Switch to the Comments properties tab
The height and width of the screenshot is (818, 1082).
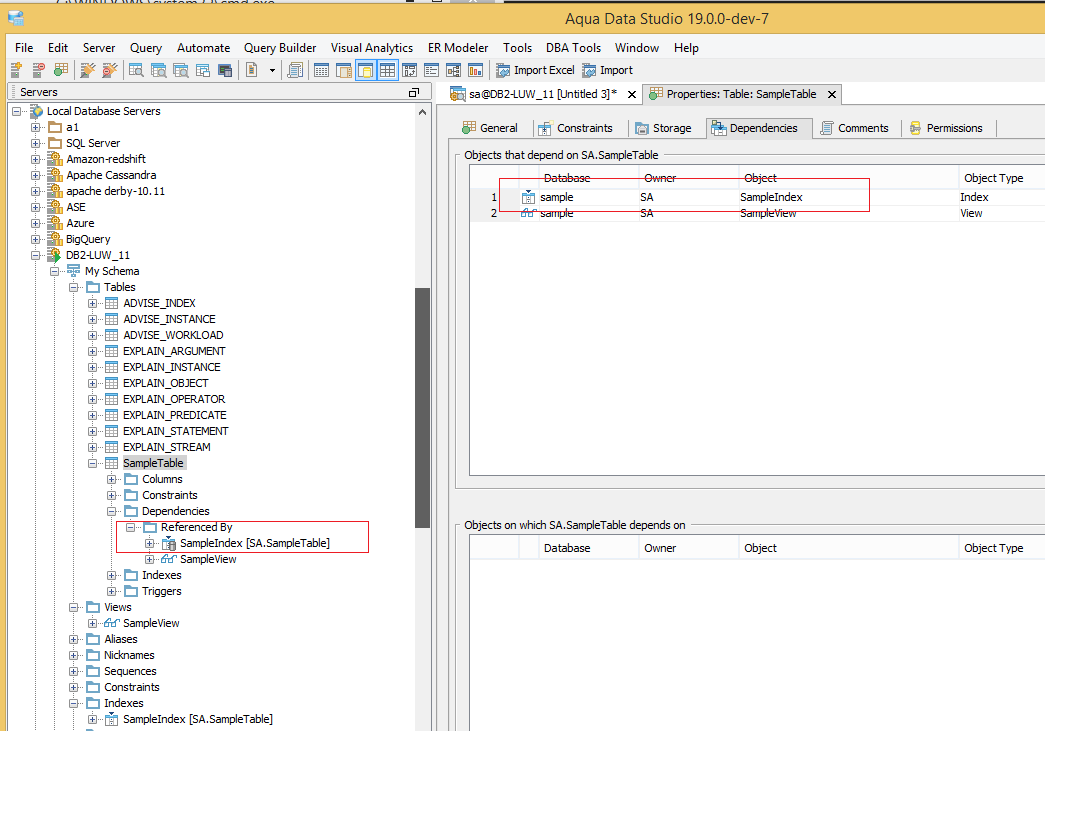(x=854, y=128)
